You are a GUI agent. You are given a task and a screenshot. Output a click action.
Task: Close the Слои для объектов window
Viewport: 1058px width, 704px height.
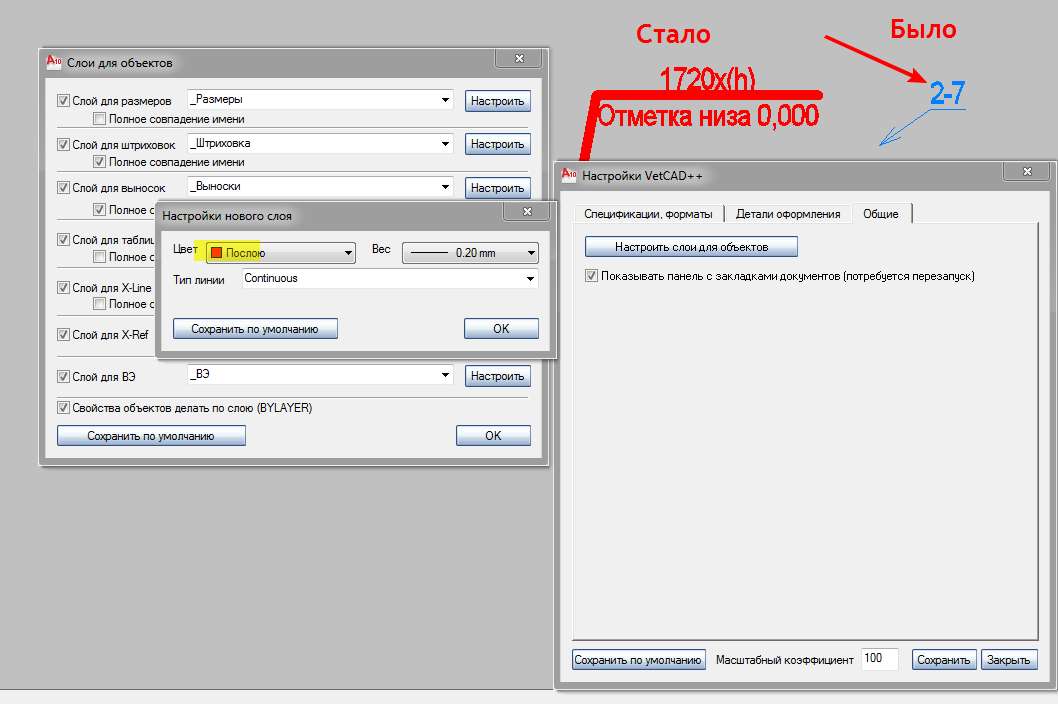pos(519,59)
